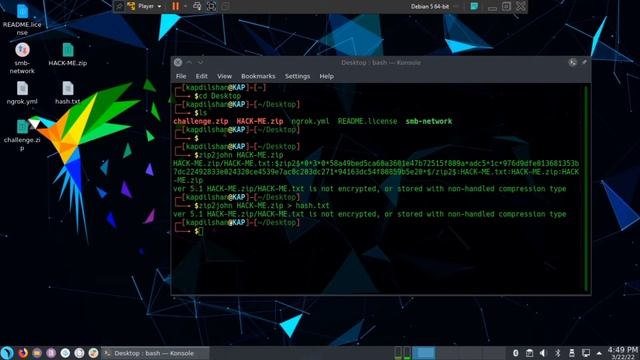Expand power options arrow beside pause

coord(185,6)
